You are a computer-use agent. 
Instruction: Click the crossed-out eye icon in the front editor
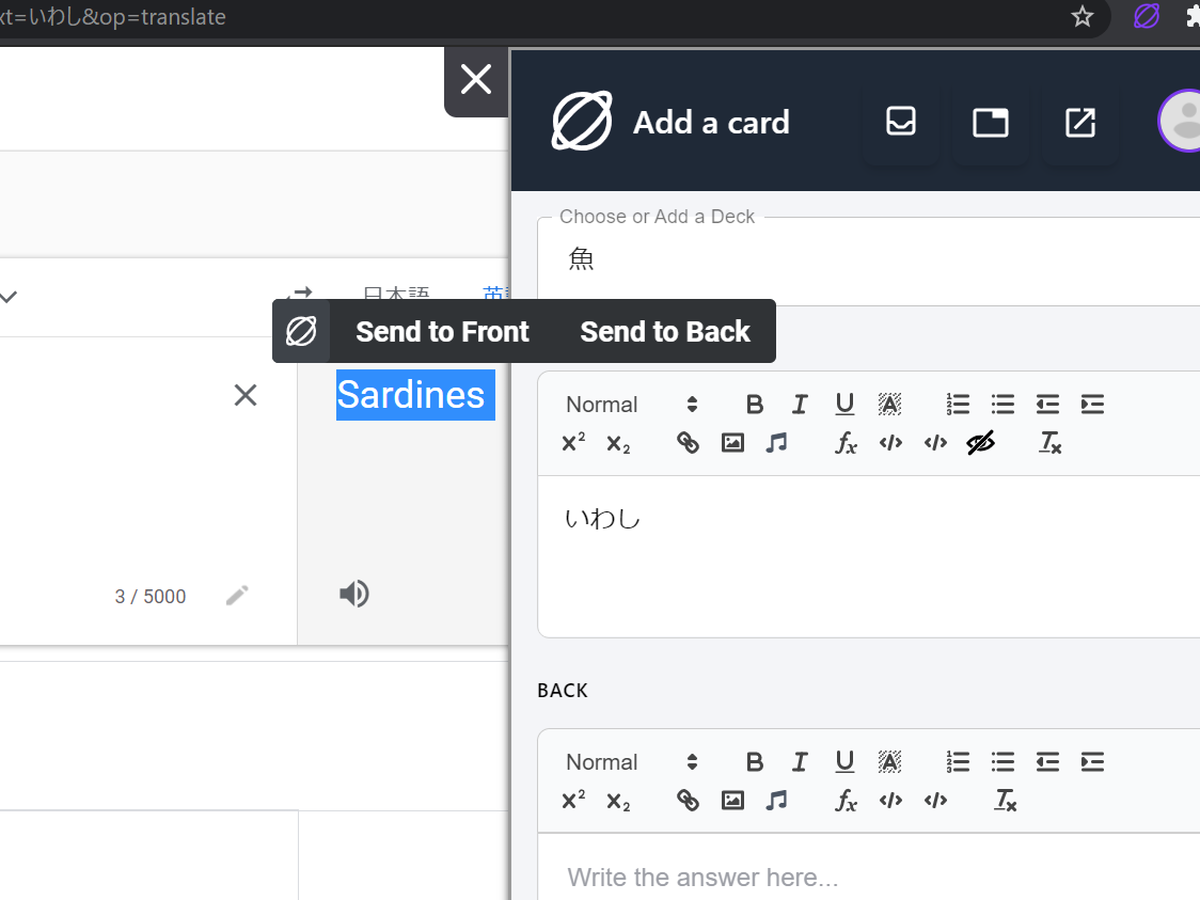[x=981, y=443]
